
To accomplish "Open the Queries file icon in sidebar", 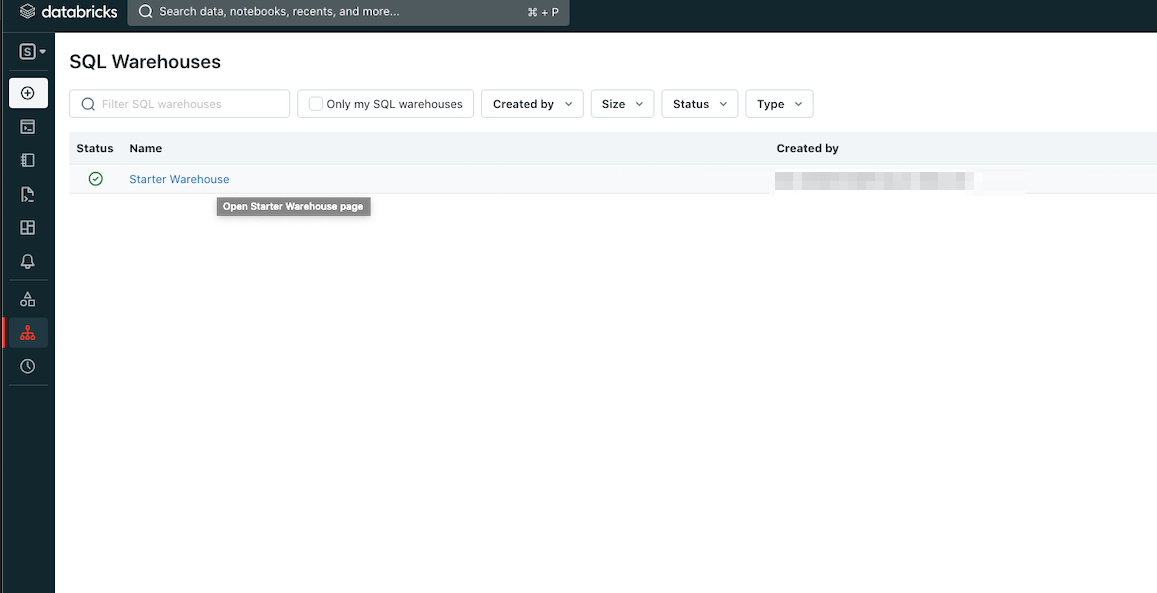I will pyautogui.click(x=28, y=194).
